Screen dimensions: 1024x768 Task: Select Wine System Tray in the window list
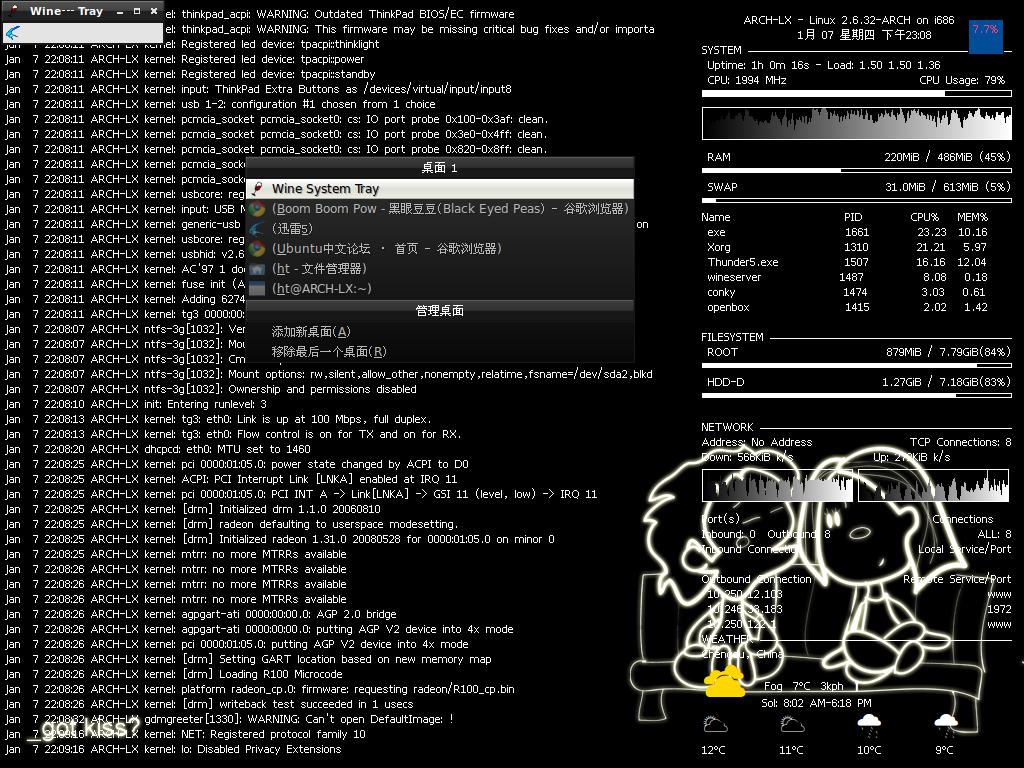[x=440, y=189]
